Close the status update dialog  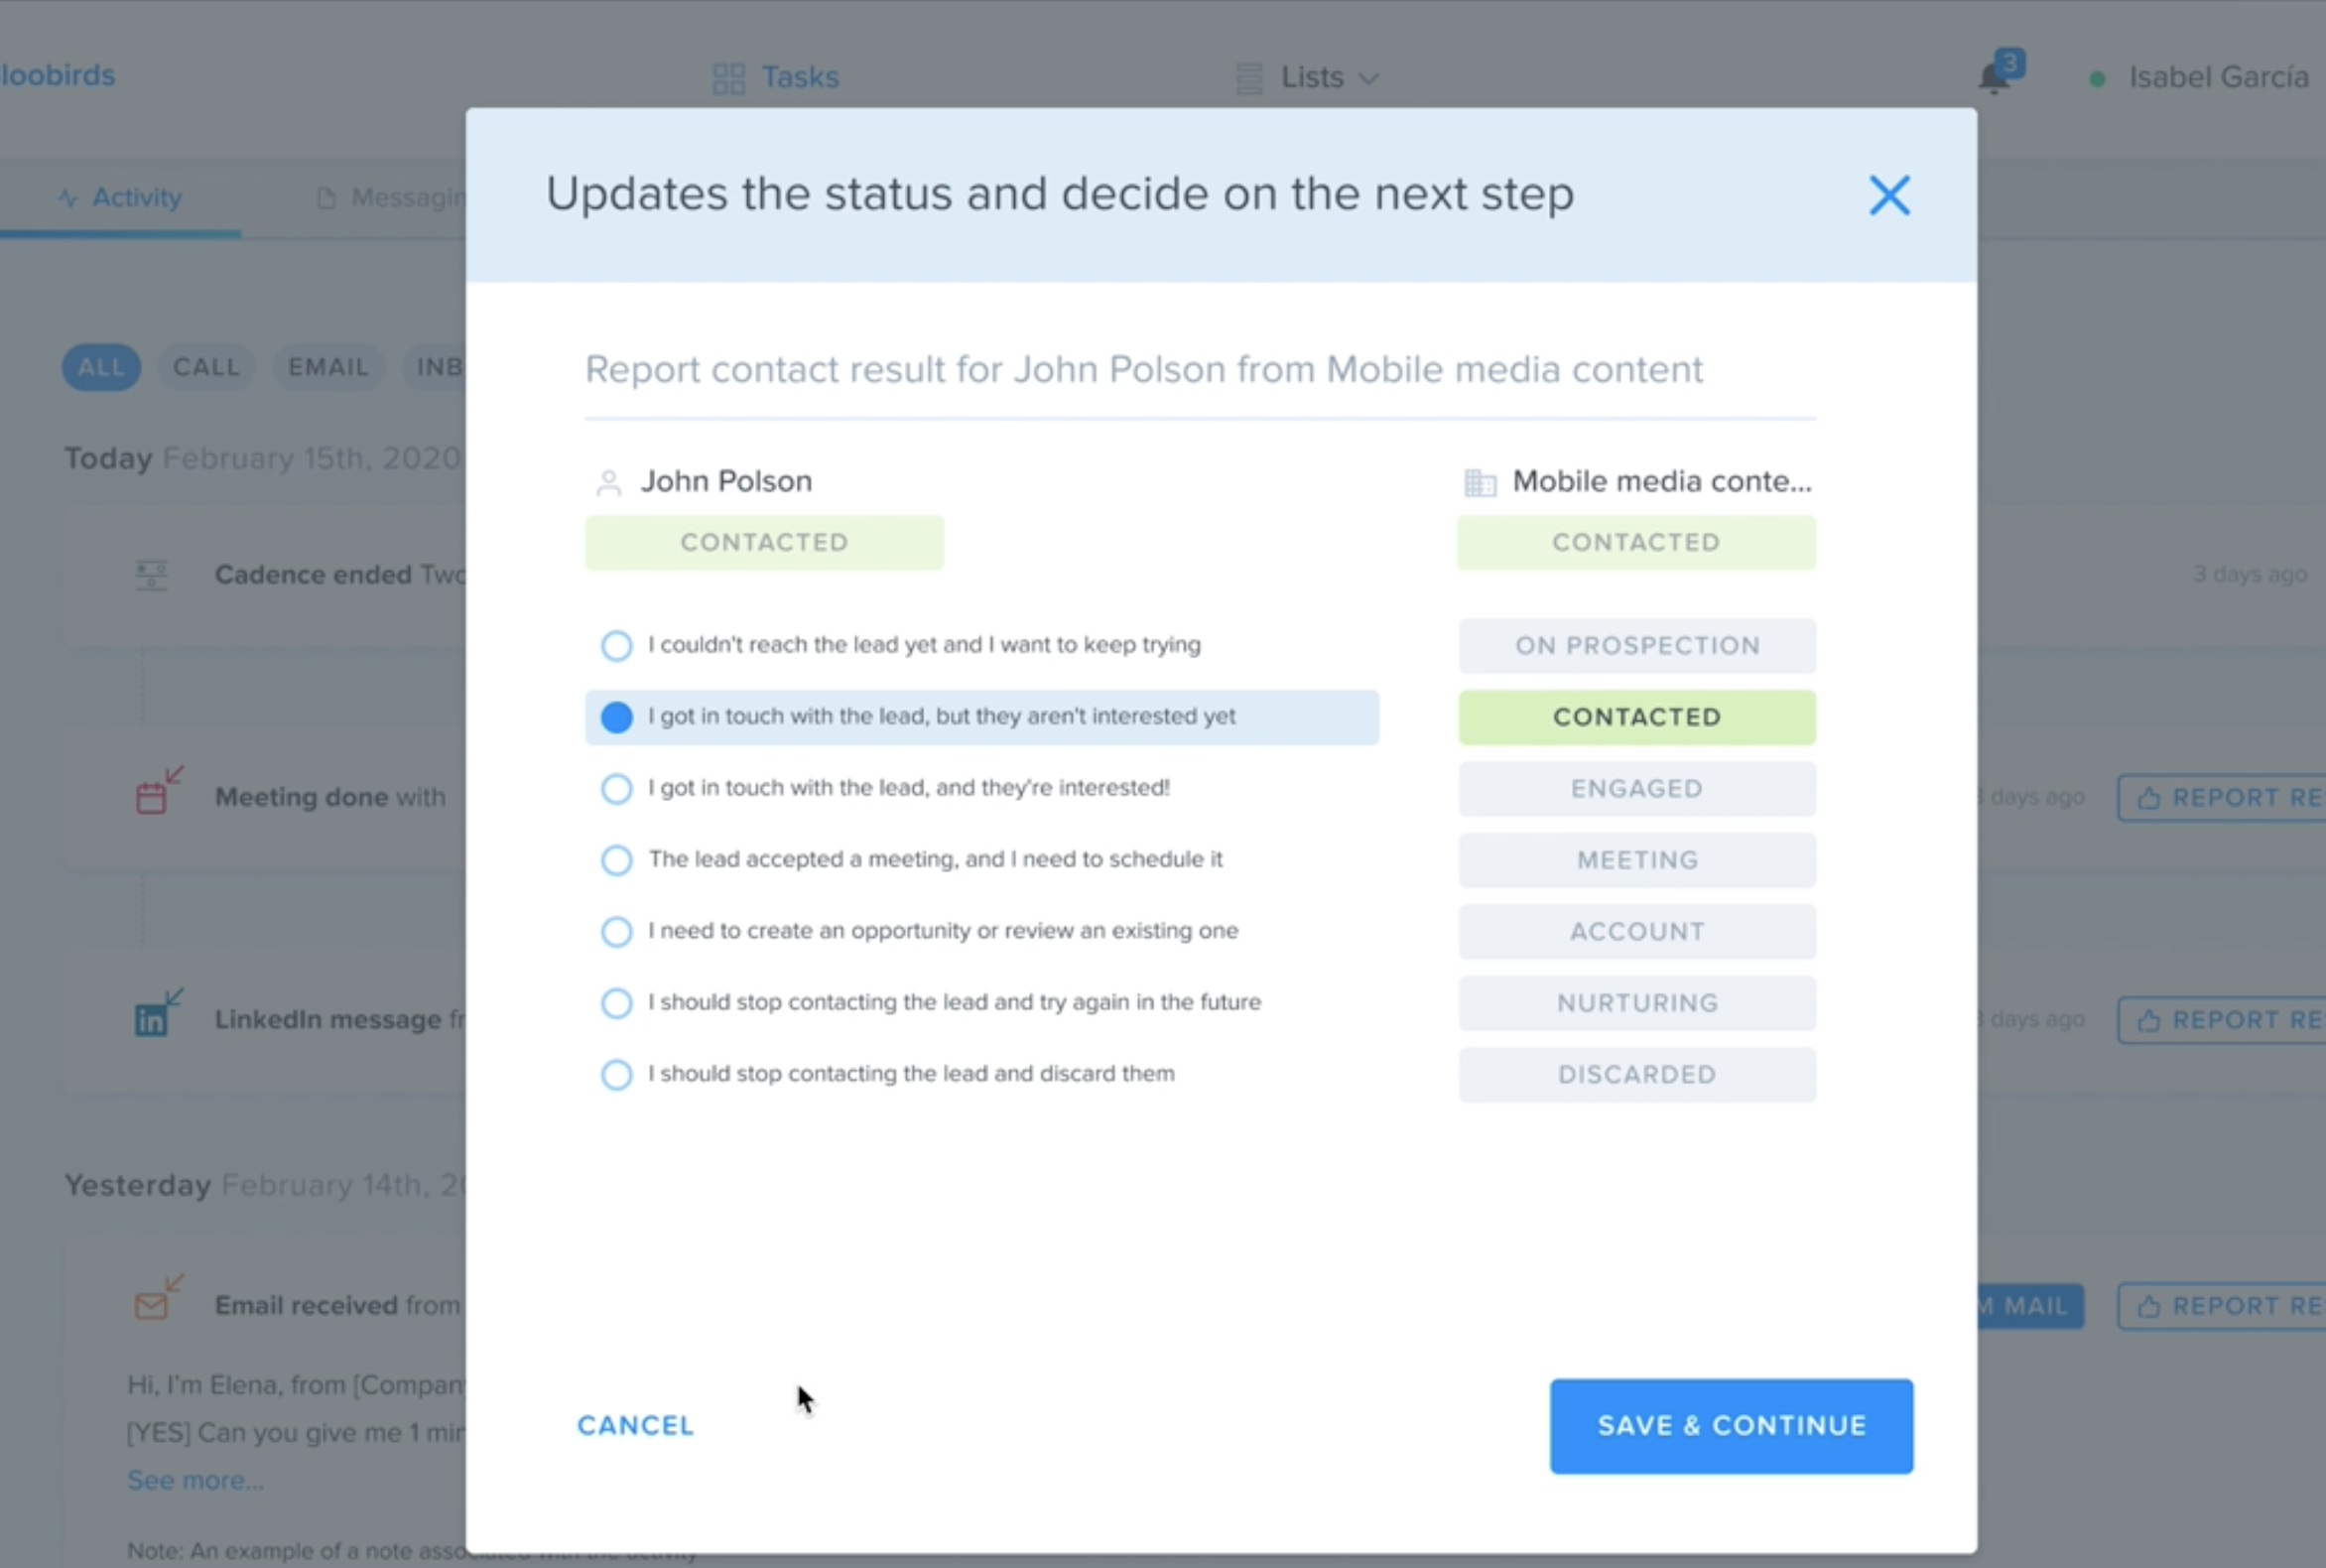(1888, 195)
